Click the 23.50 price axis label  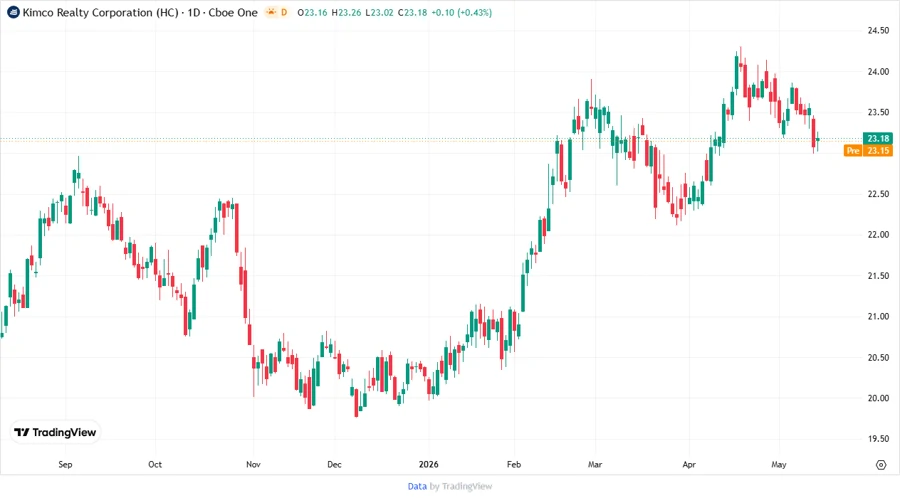point(878,112)
